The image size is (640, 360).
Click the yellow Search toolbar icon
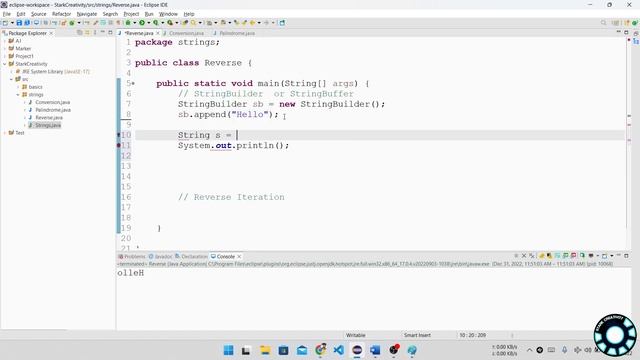pyautogui.click(x=193, y=23)
